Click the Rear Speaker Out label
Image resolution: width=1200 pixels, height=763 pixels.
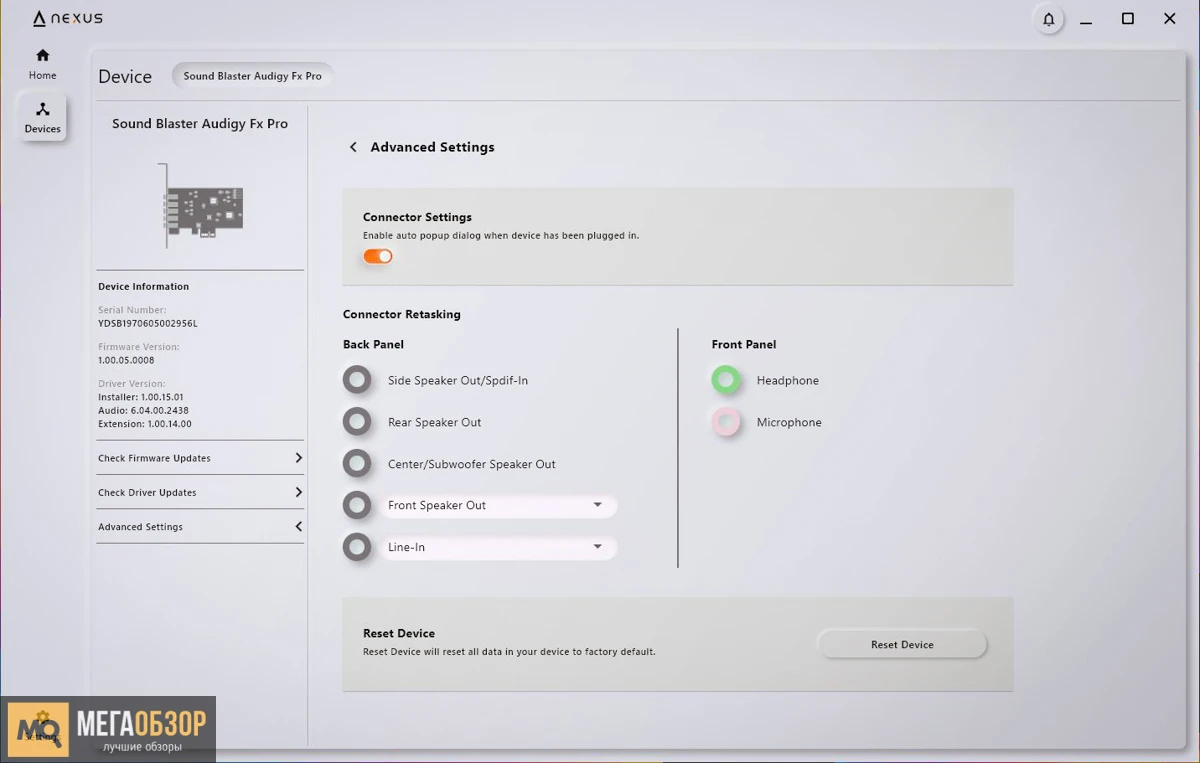(435, 422)
